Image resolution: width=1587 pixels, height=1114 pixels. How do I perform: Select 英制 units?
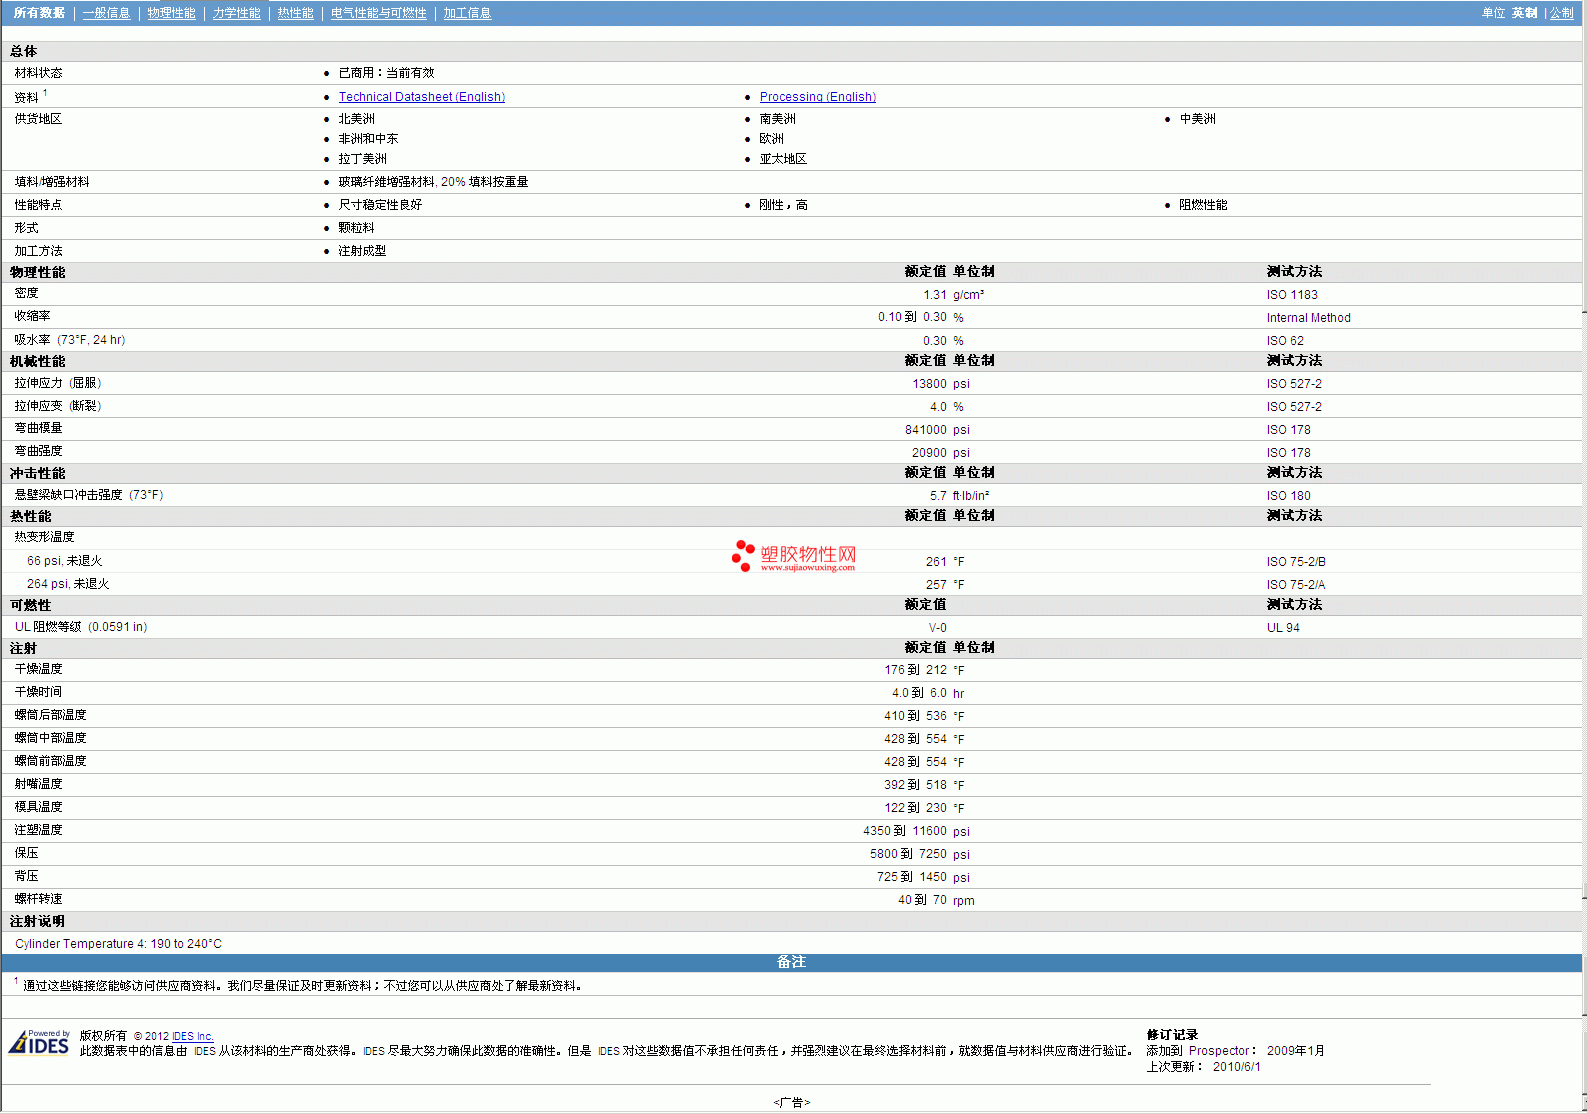1524,13
